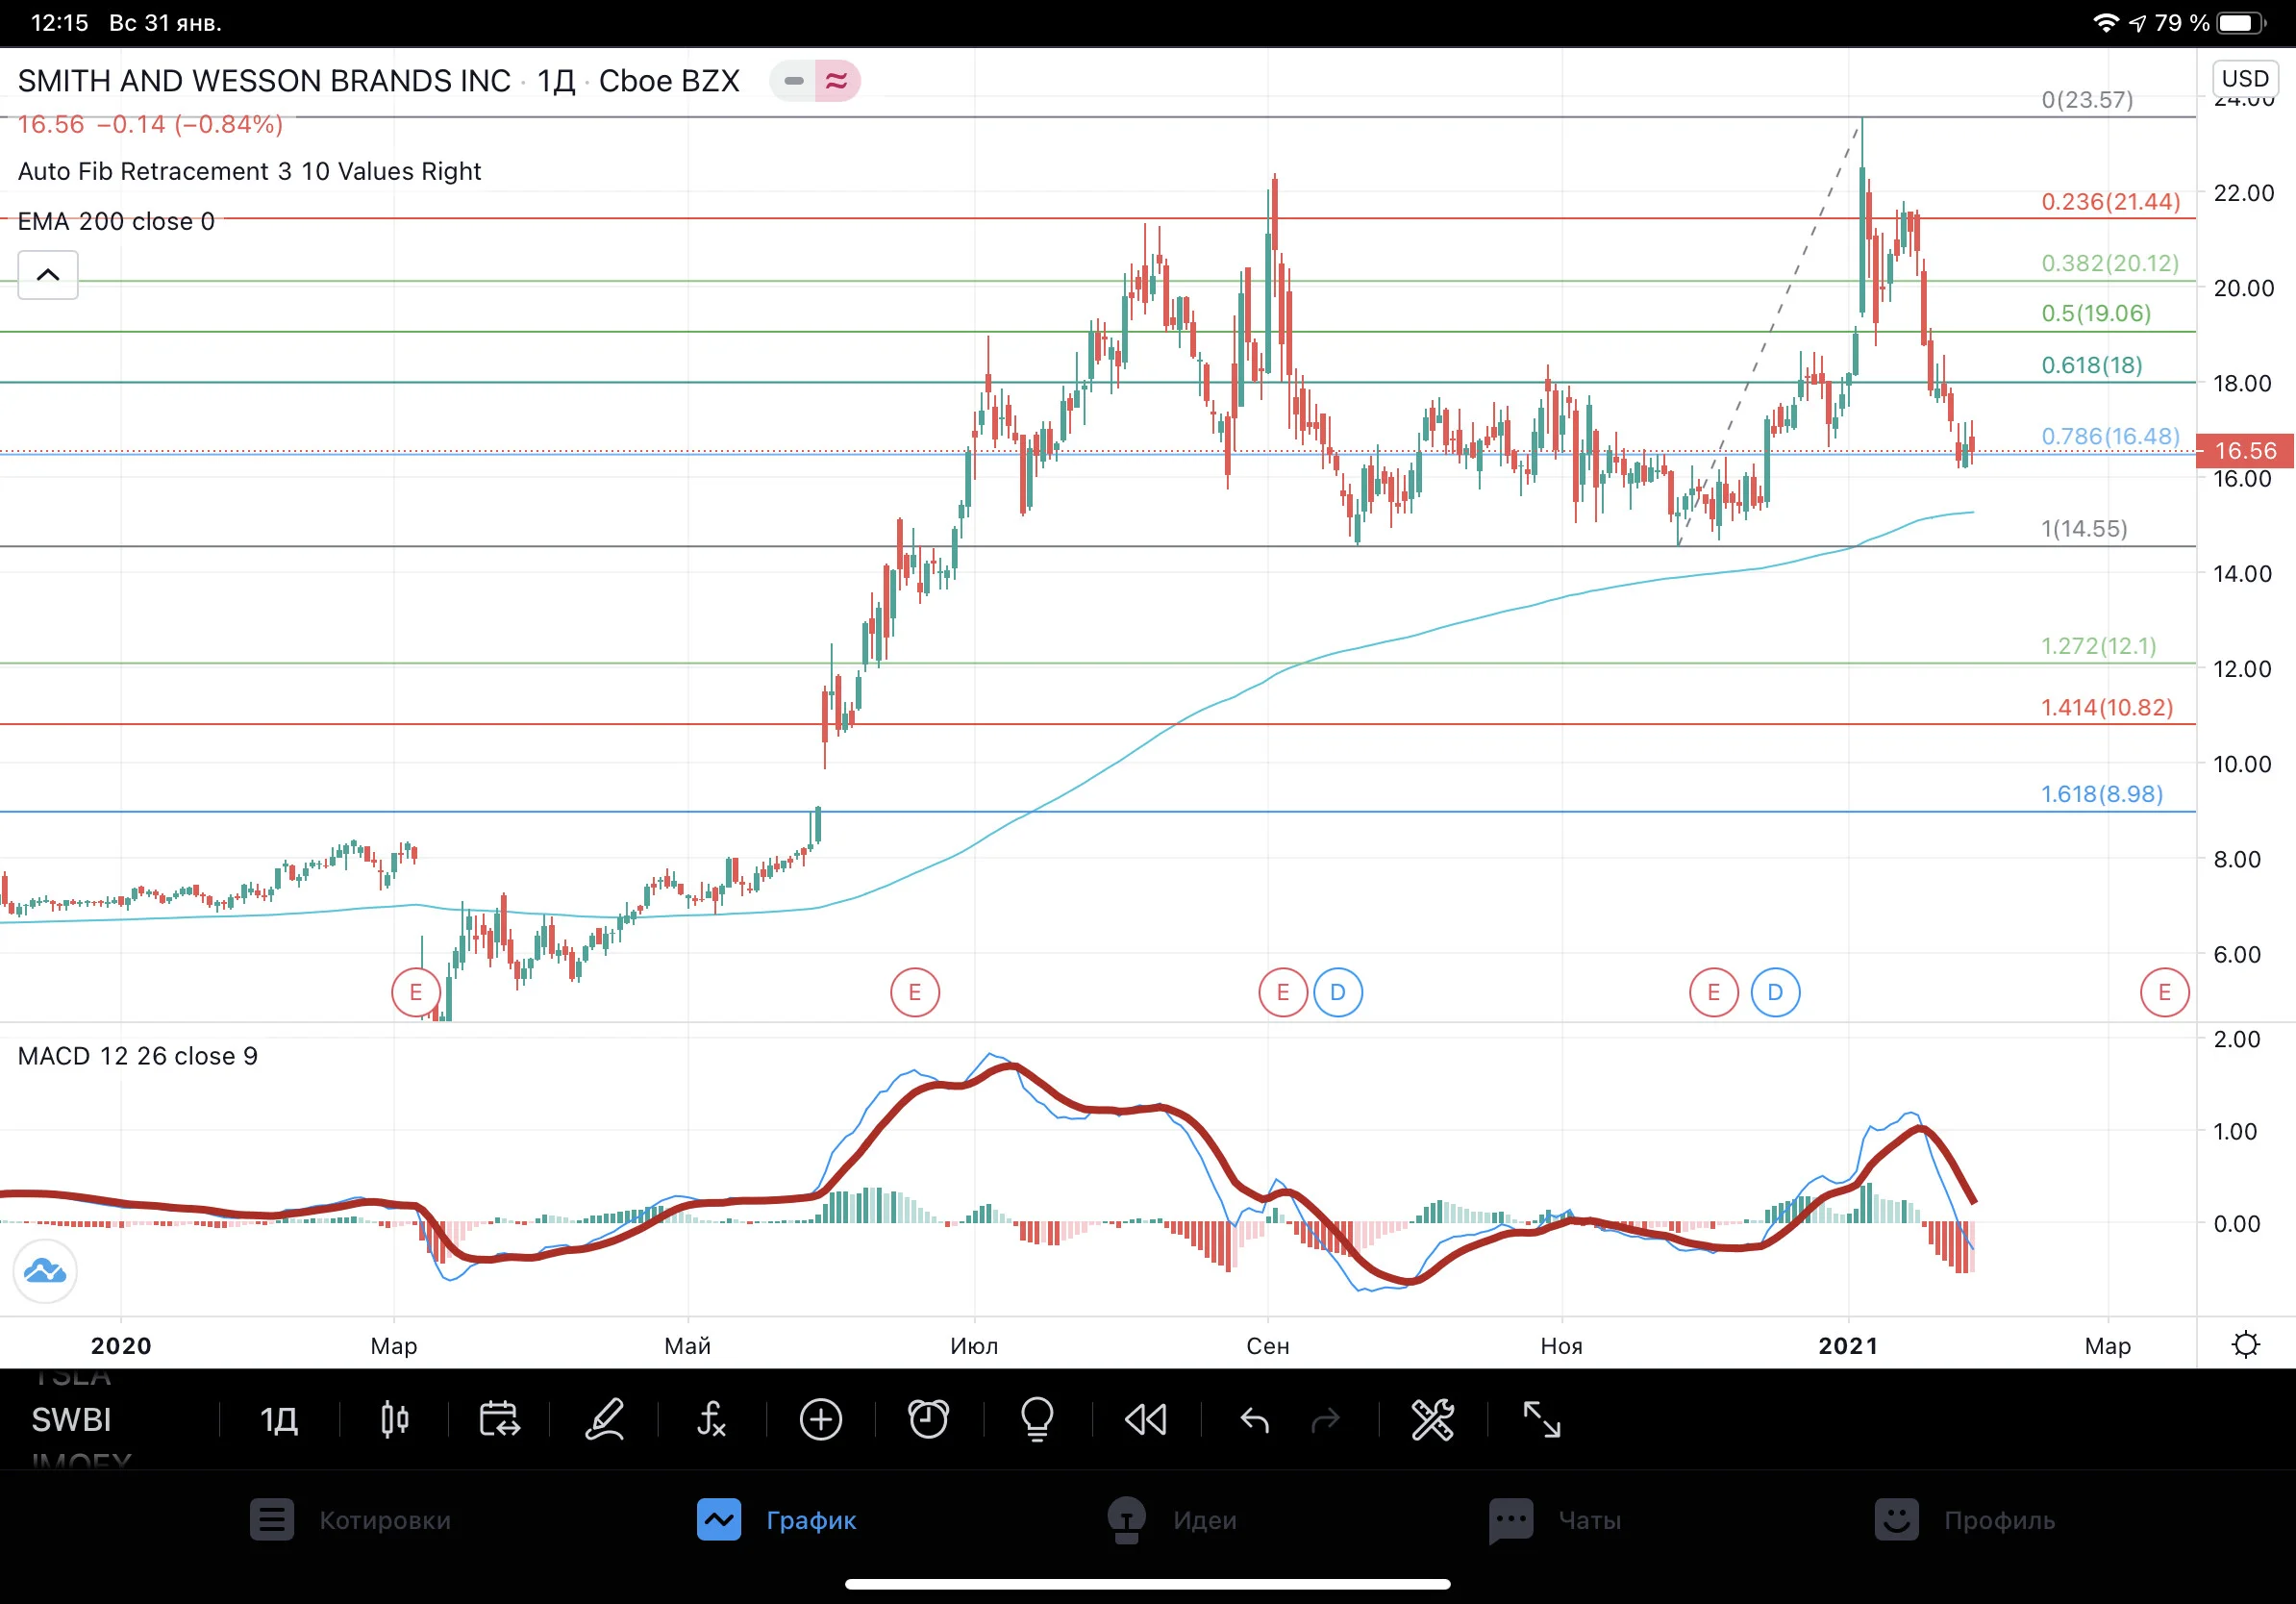Open the 1Д timeframe selector in toolbar
The height and width of the screenshot is (1604, 2296).
pos(279,1419)
